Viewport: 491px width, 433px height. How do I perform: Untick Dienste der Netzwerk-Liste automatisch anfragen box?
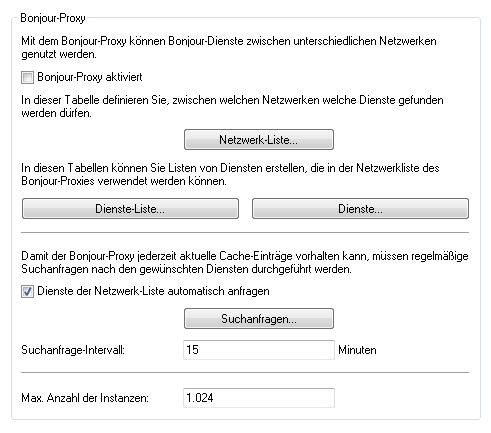coord(27,292)
